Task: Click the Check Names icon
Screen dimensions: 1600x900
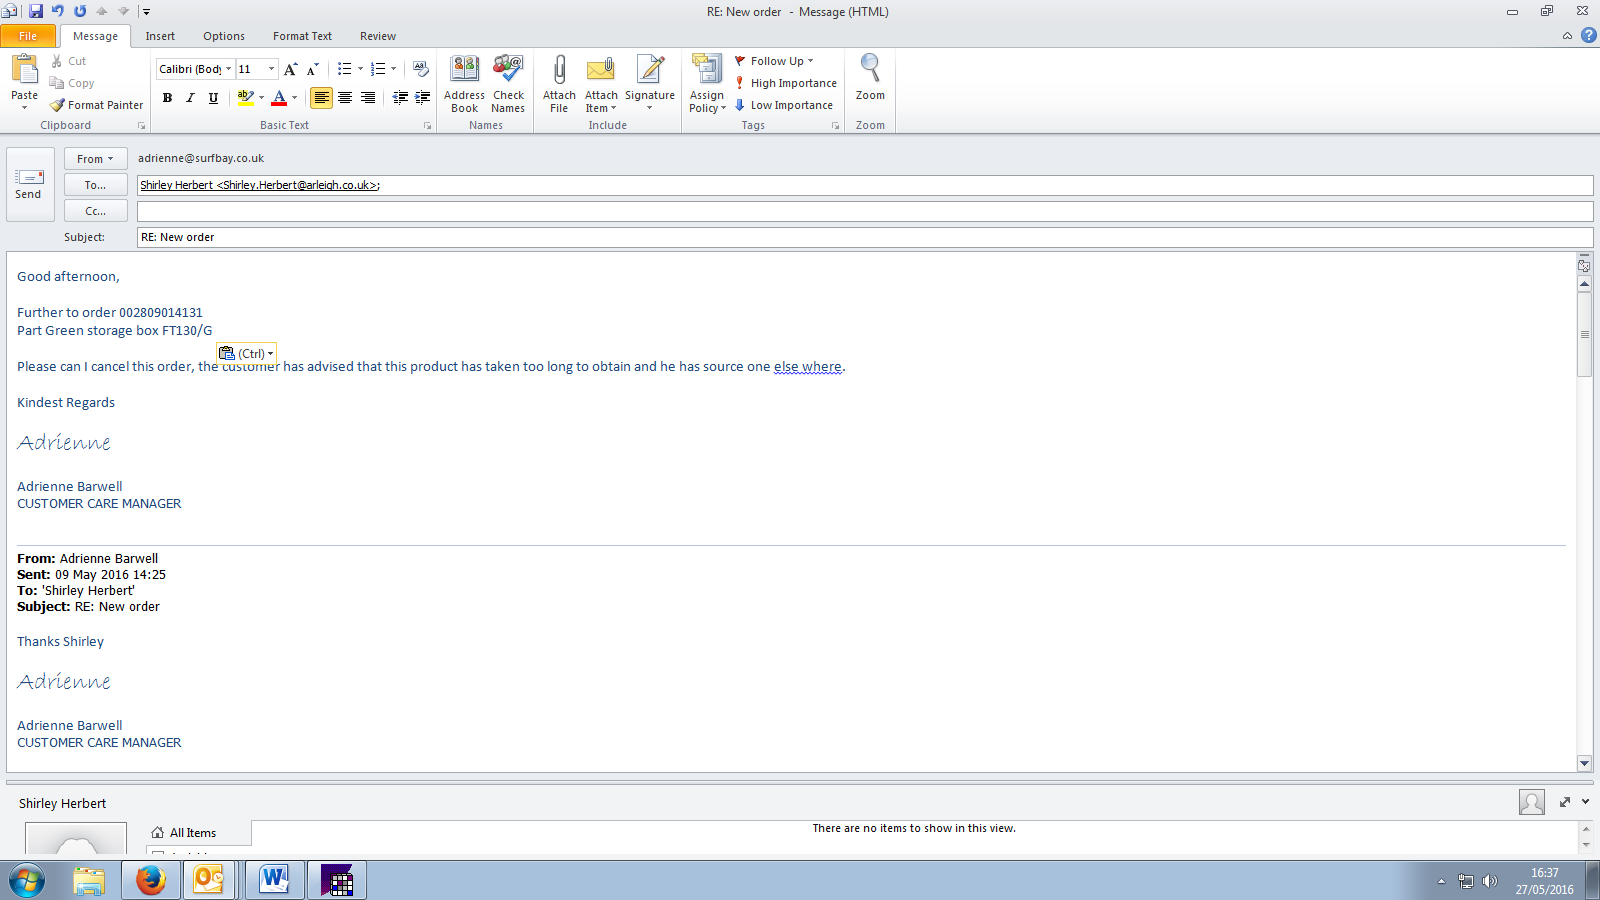Action: pyautogui.click(x=508, y=70)
